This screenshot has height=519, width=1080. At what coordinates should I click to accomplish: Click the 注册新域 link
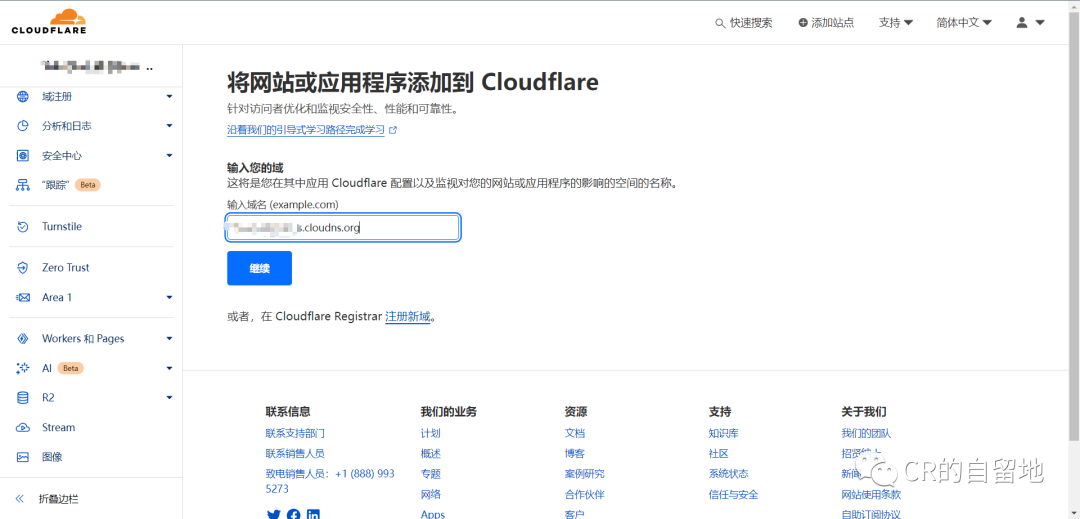coord(407,317)
